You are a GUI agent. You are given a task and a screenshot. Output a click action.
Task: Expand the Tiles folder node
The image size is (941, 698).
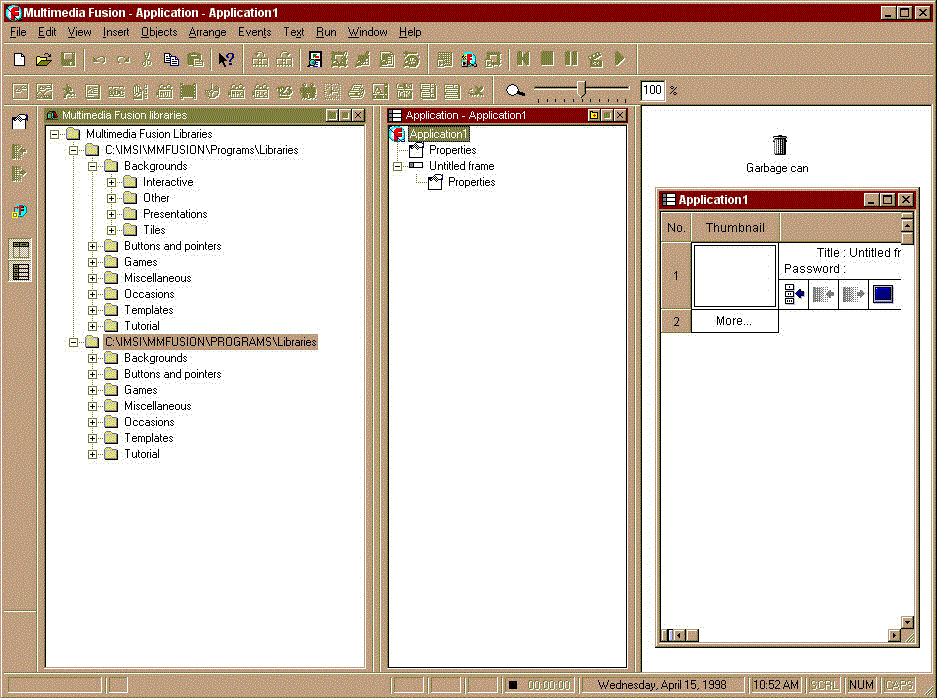(112, 230)
